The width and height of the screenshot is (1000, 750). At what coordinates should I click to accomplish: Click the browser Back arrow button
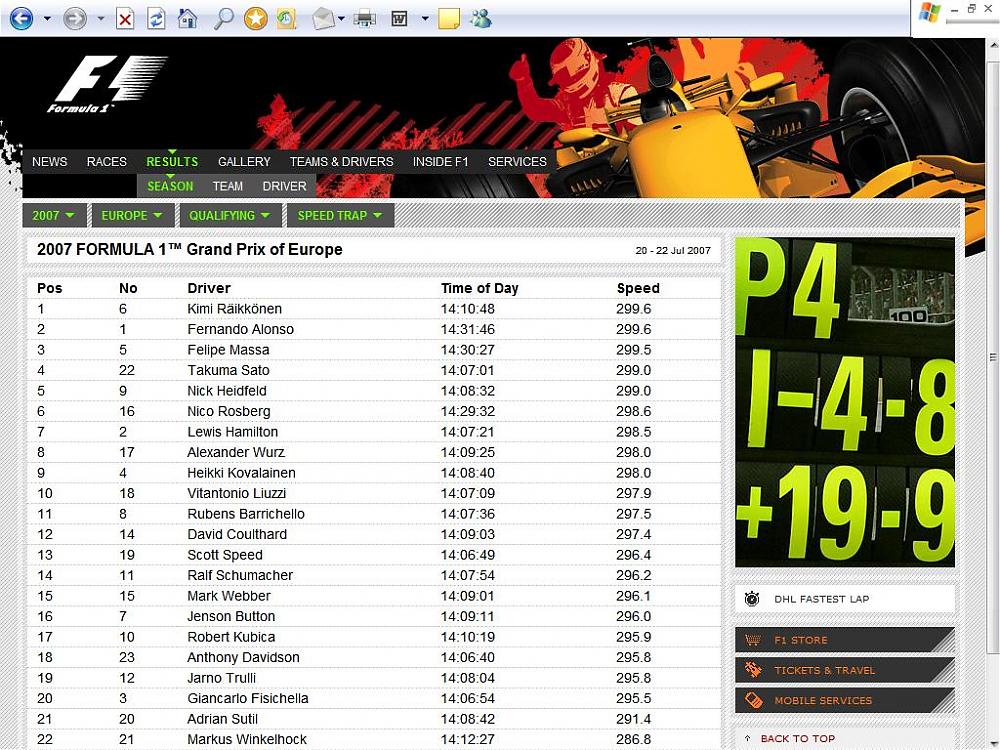[x=21, y=18]
